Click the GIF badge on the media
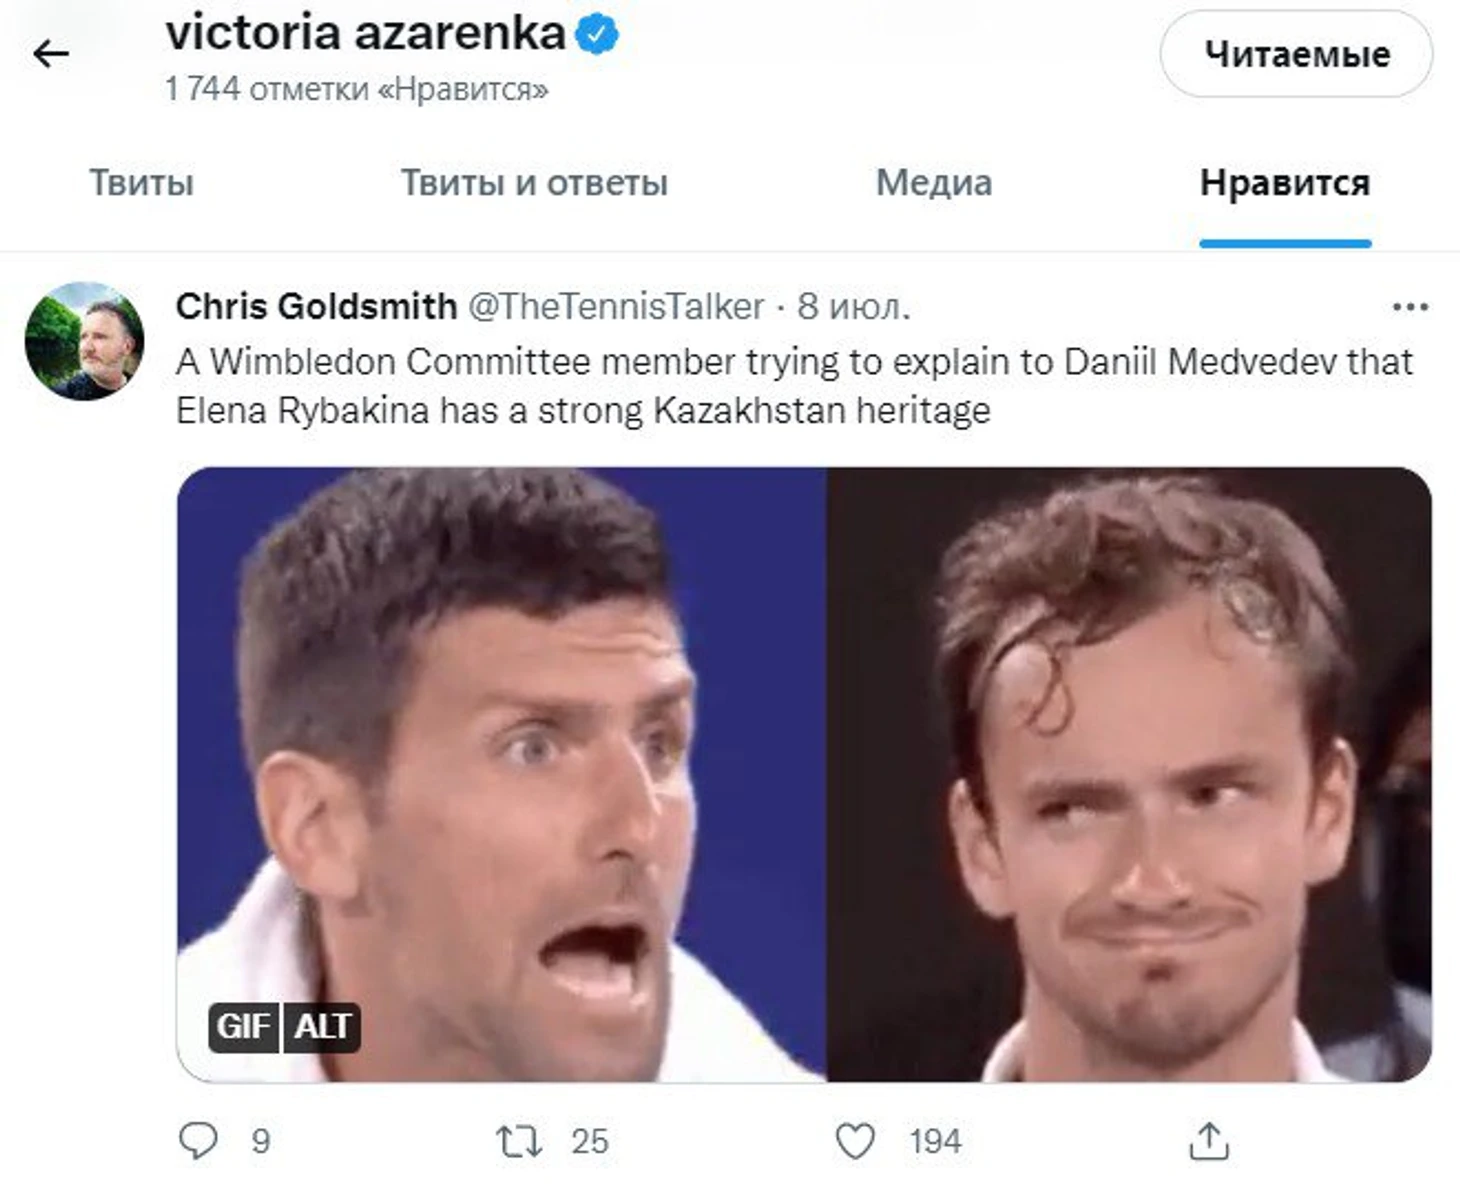Screen dimensions: 1460x1190 click(244, 1027)
